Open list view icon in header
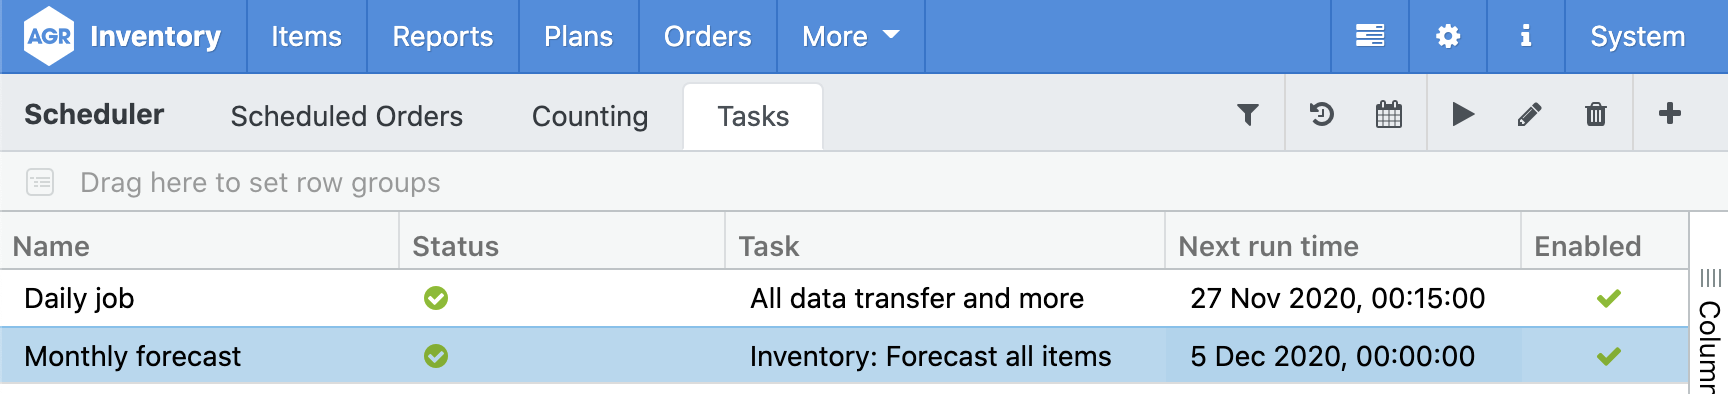This screenshot has width=1728, height=394. tap(1370, 36)
